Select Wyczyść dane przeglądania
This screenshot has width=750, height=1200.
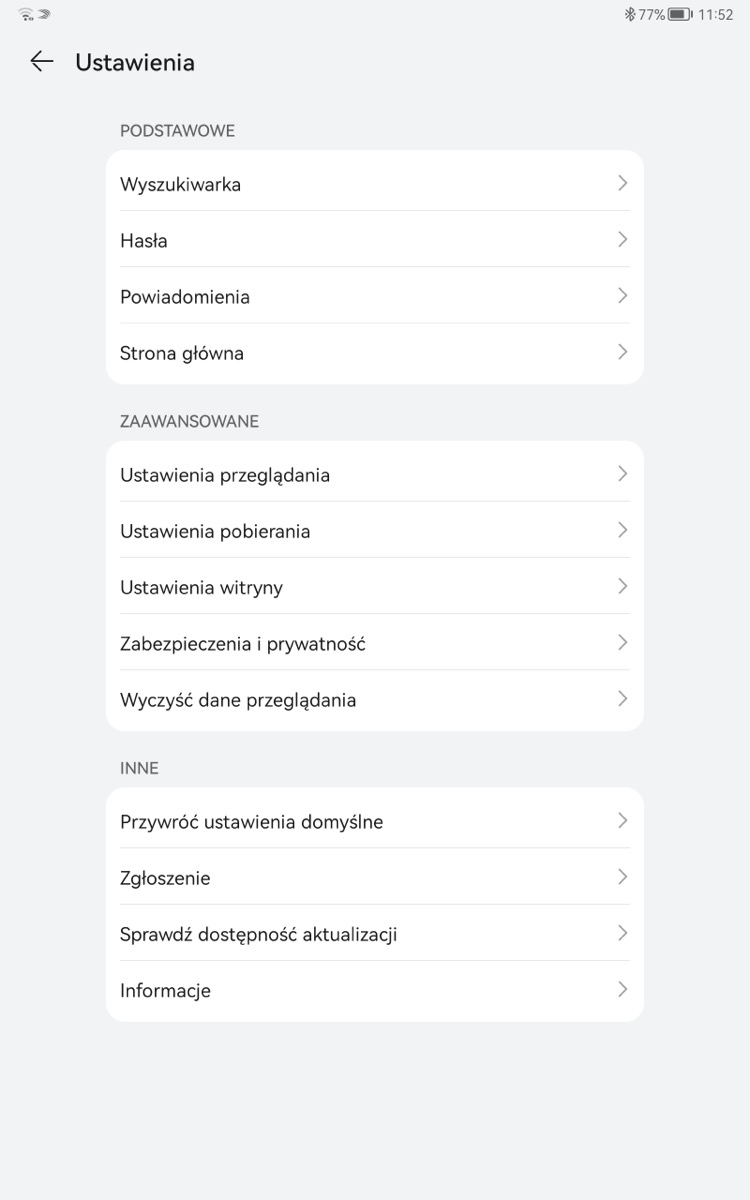tap(375, 698)
